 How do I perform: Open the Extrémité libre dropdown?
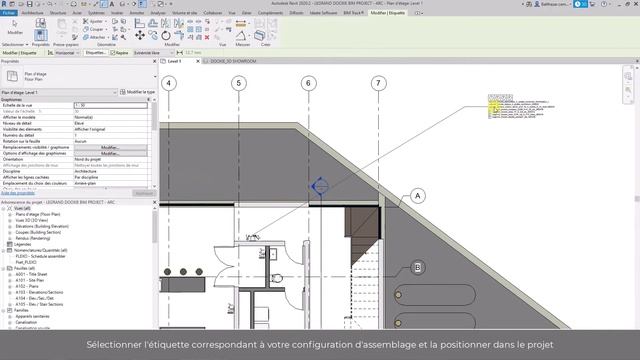pos(153,53)
